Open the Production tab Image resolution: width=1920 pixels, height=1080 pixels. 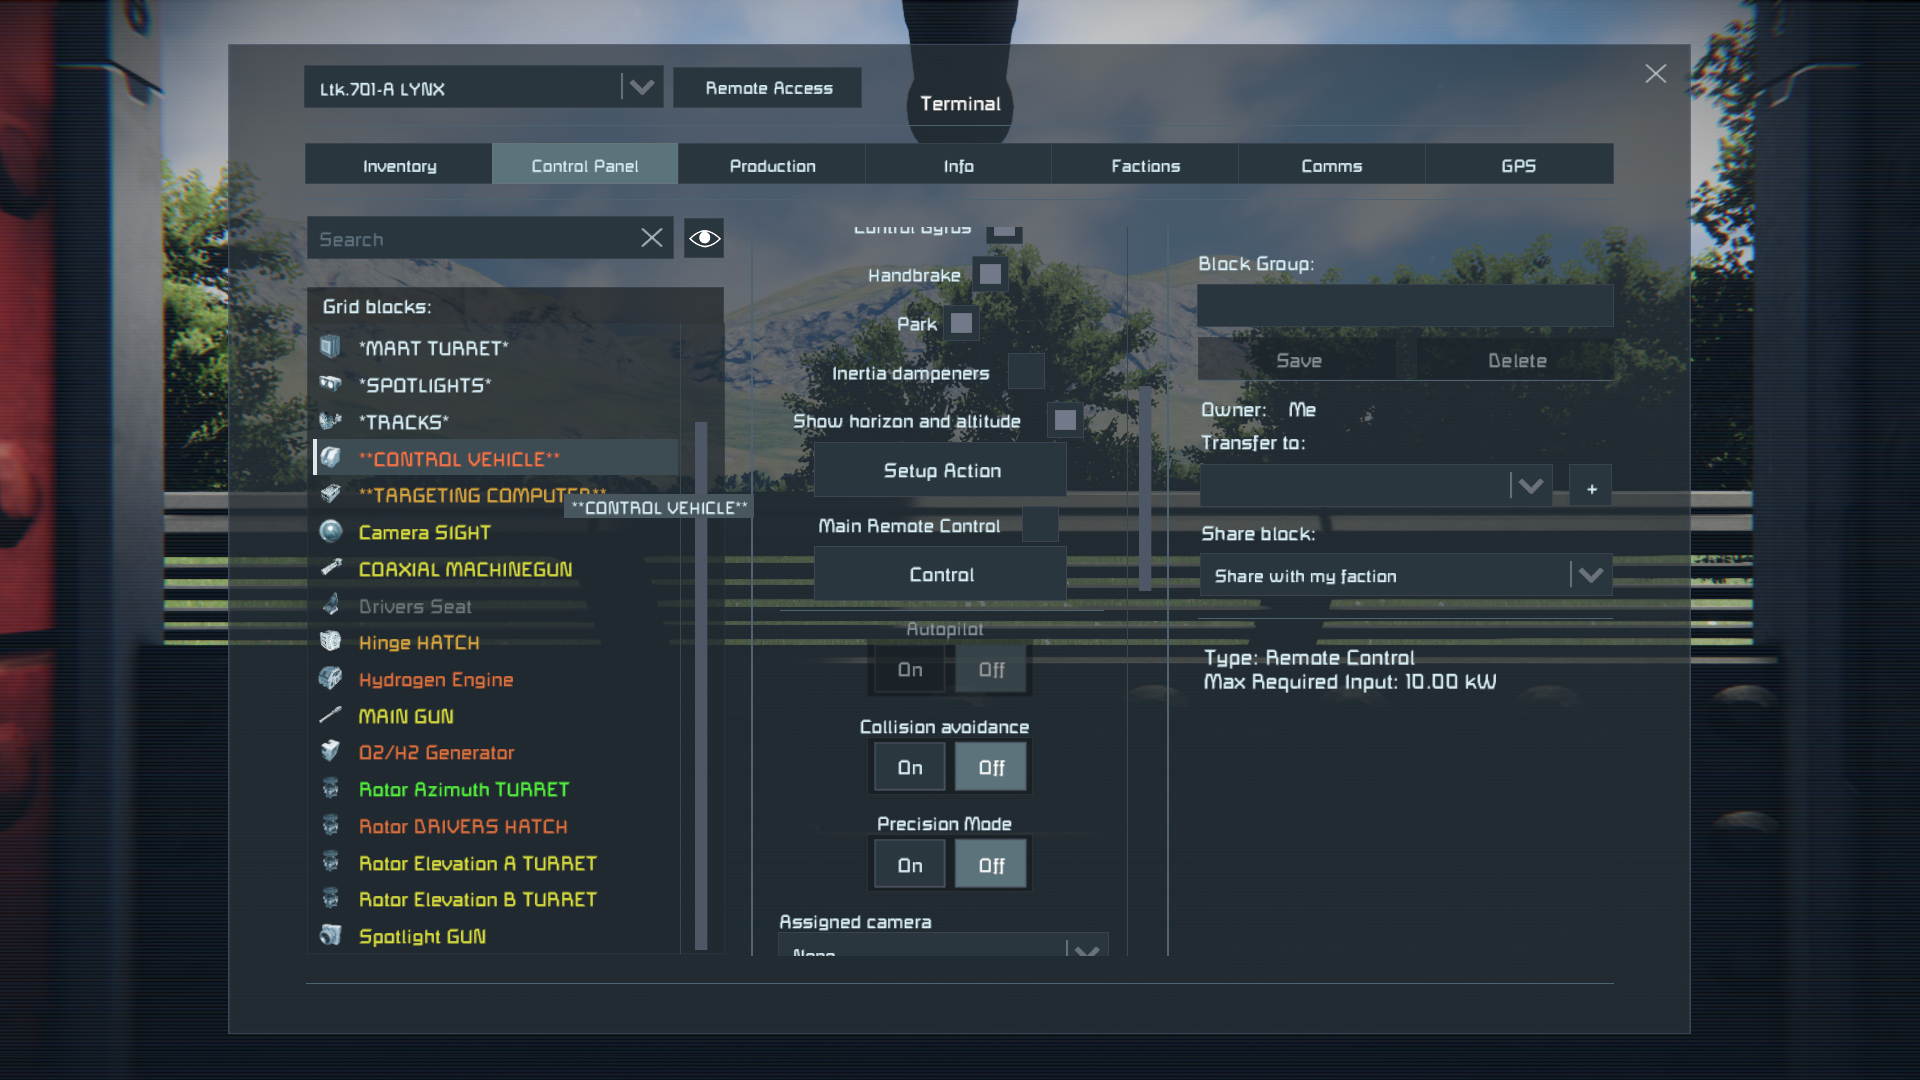tap(772, 165)
